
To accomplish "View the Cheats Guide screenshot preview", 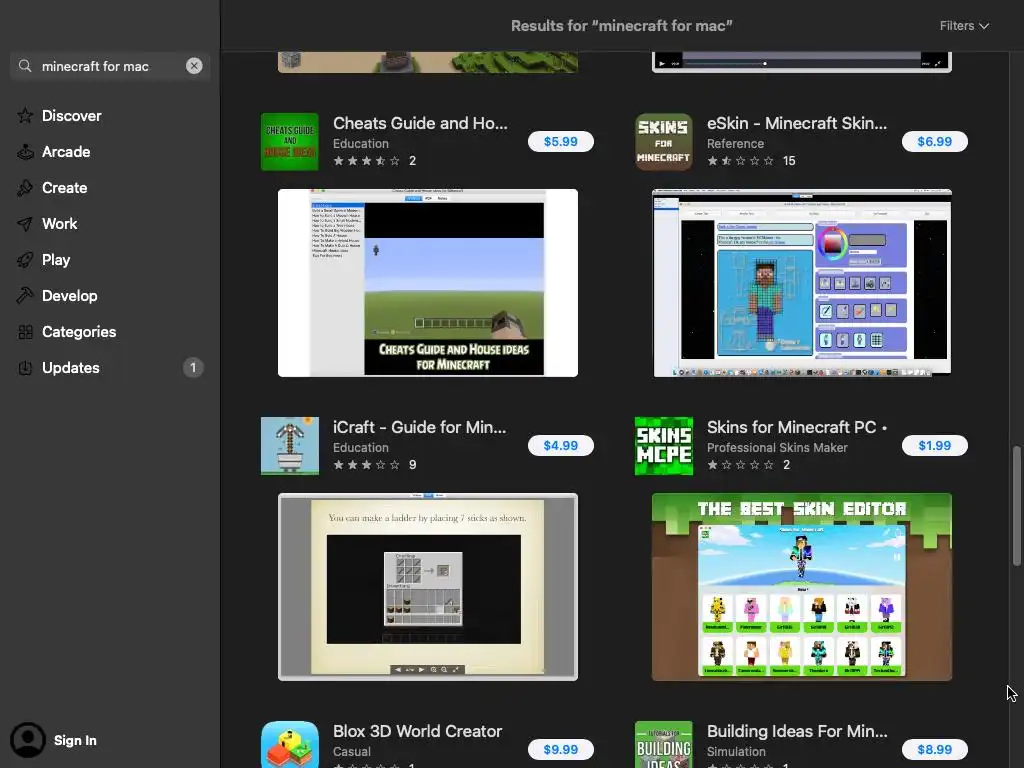I will coord(428,283).
